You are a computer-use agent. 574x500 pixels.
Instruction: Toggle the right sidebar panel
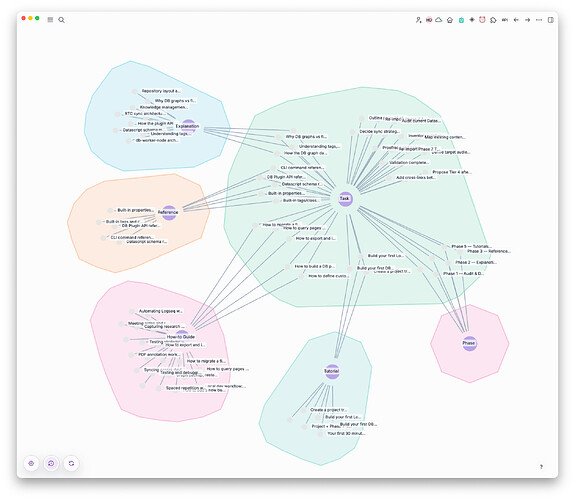click(x=551, y=20)
